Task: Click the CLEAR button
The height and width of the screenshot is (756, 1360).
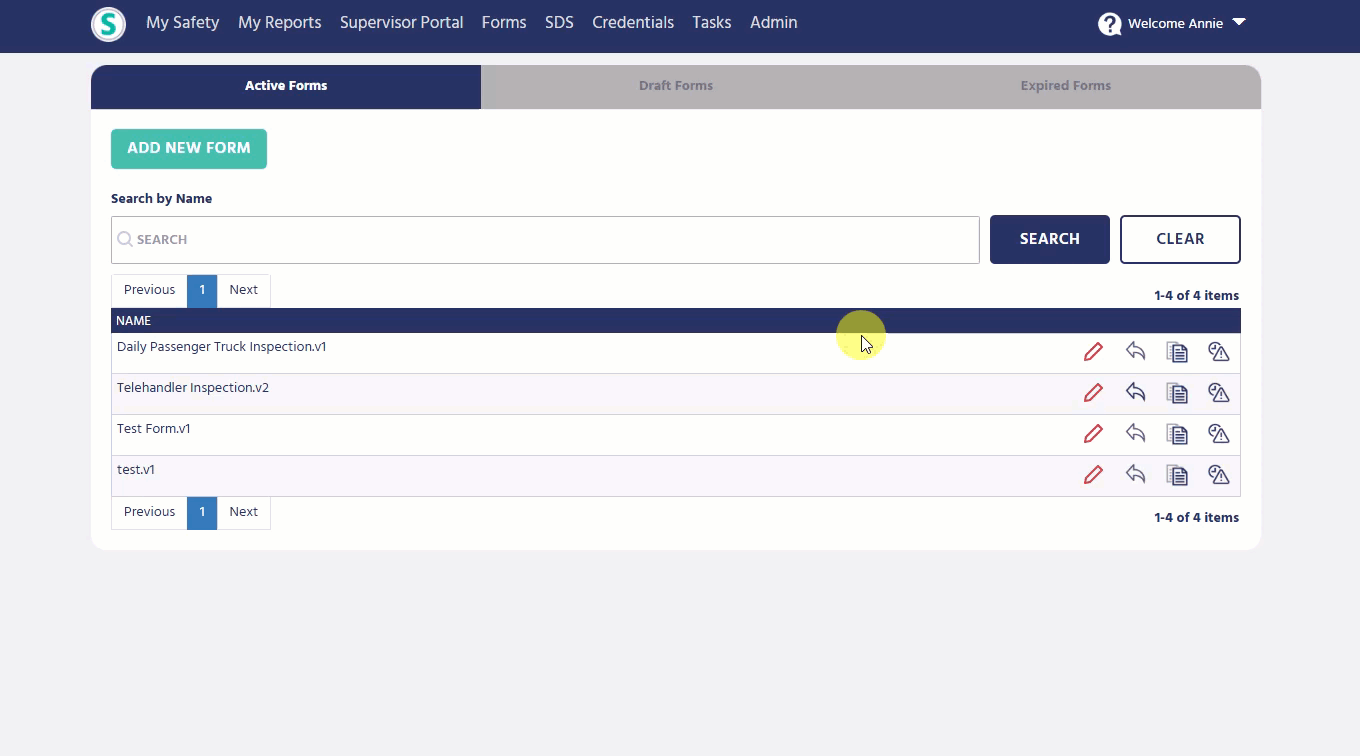Action: click(x=1180, y=240)
